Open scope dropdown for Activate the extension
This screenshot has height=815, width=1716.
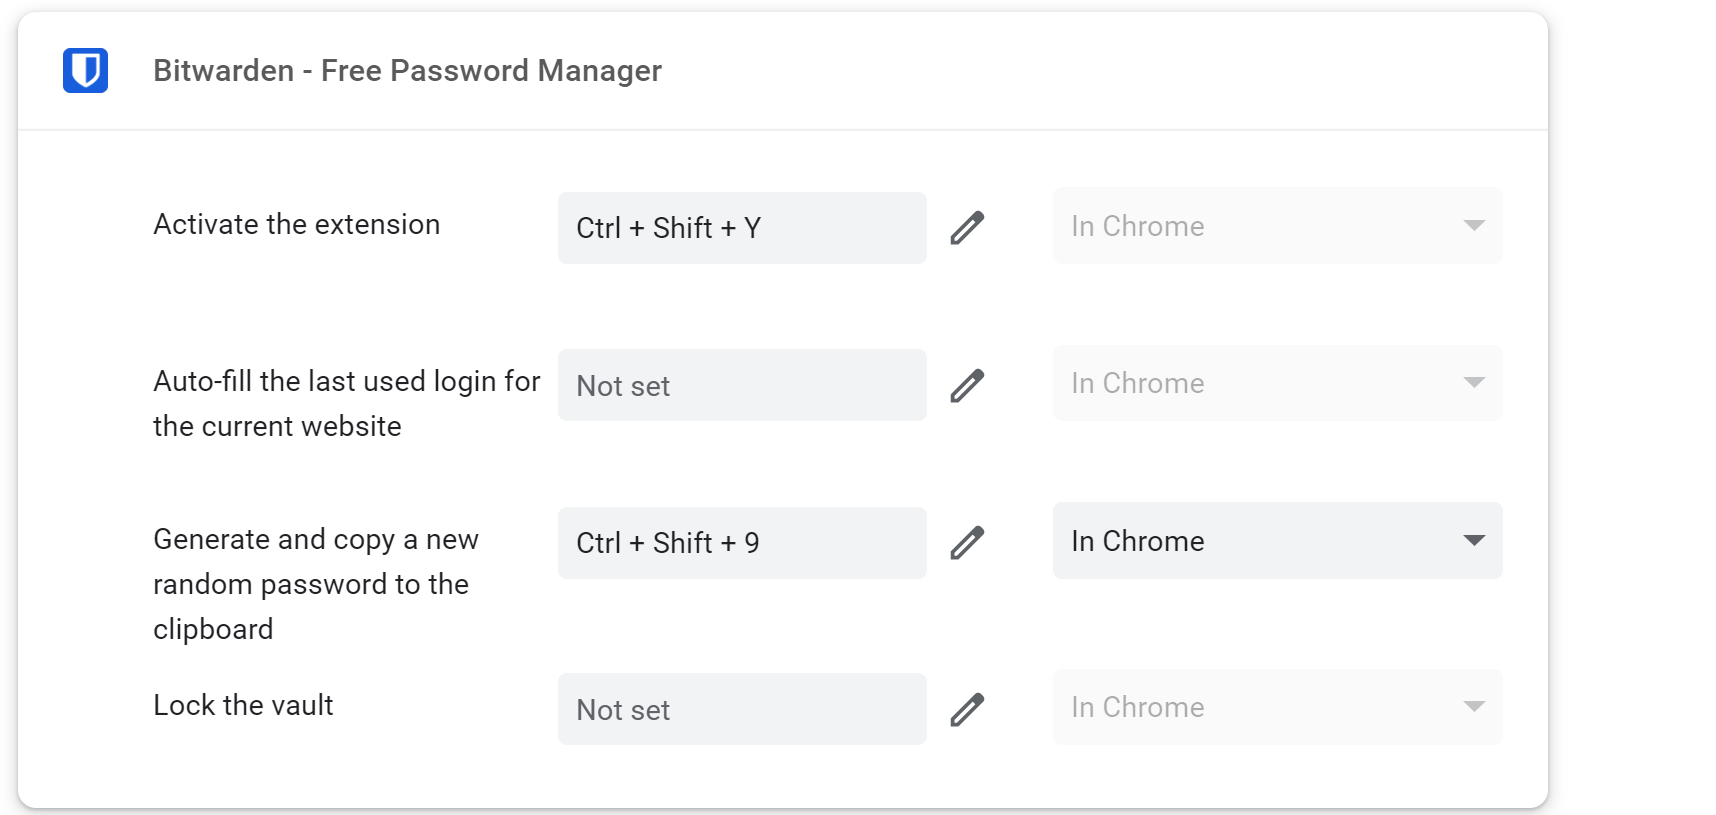pyautogui.click(x=1276, y=226)
